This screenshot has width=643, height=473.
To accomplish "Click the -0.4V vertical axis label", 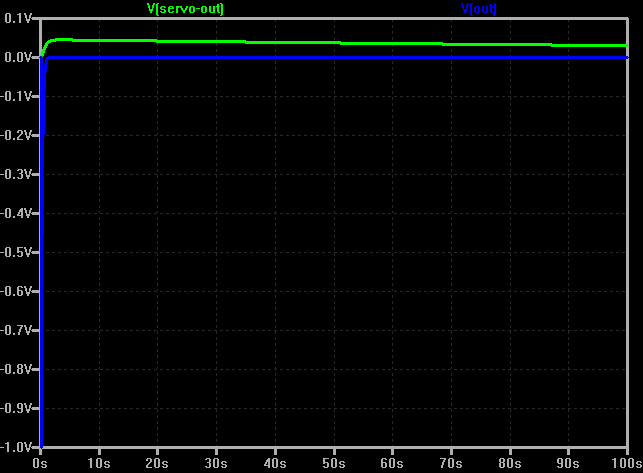I will click(x=16, y=213).
